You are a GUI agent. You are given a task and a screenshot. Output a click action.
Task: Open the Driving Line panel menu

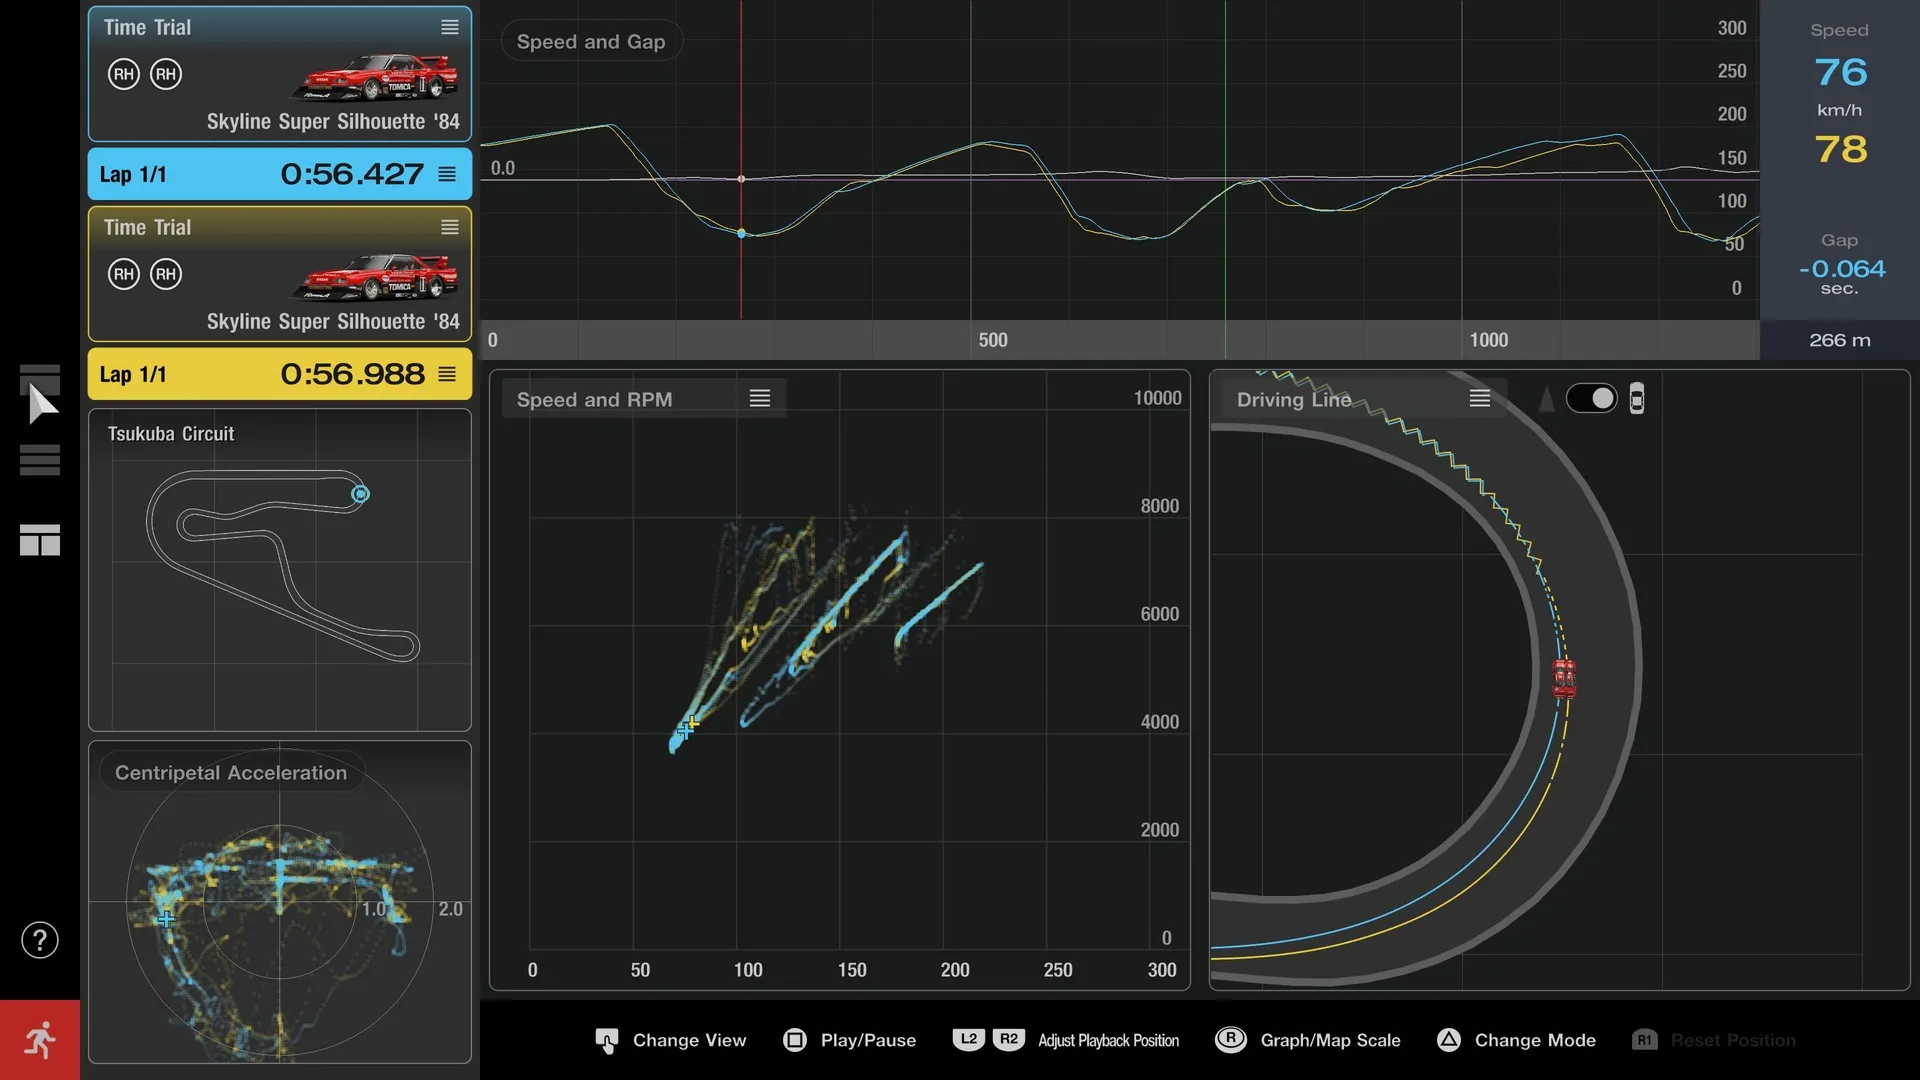(x=1479, y=397)
